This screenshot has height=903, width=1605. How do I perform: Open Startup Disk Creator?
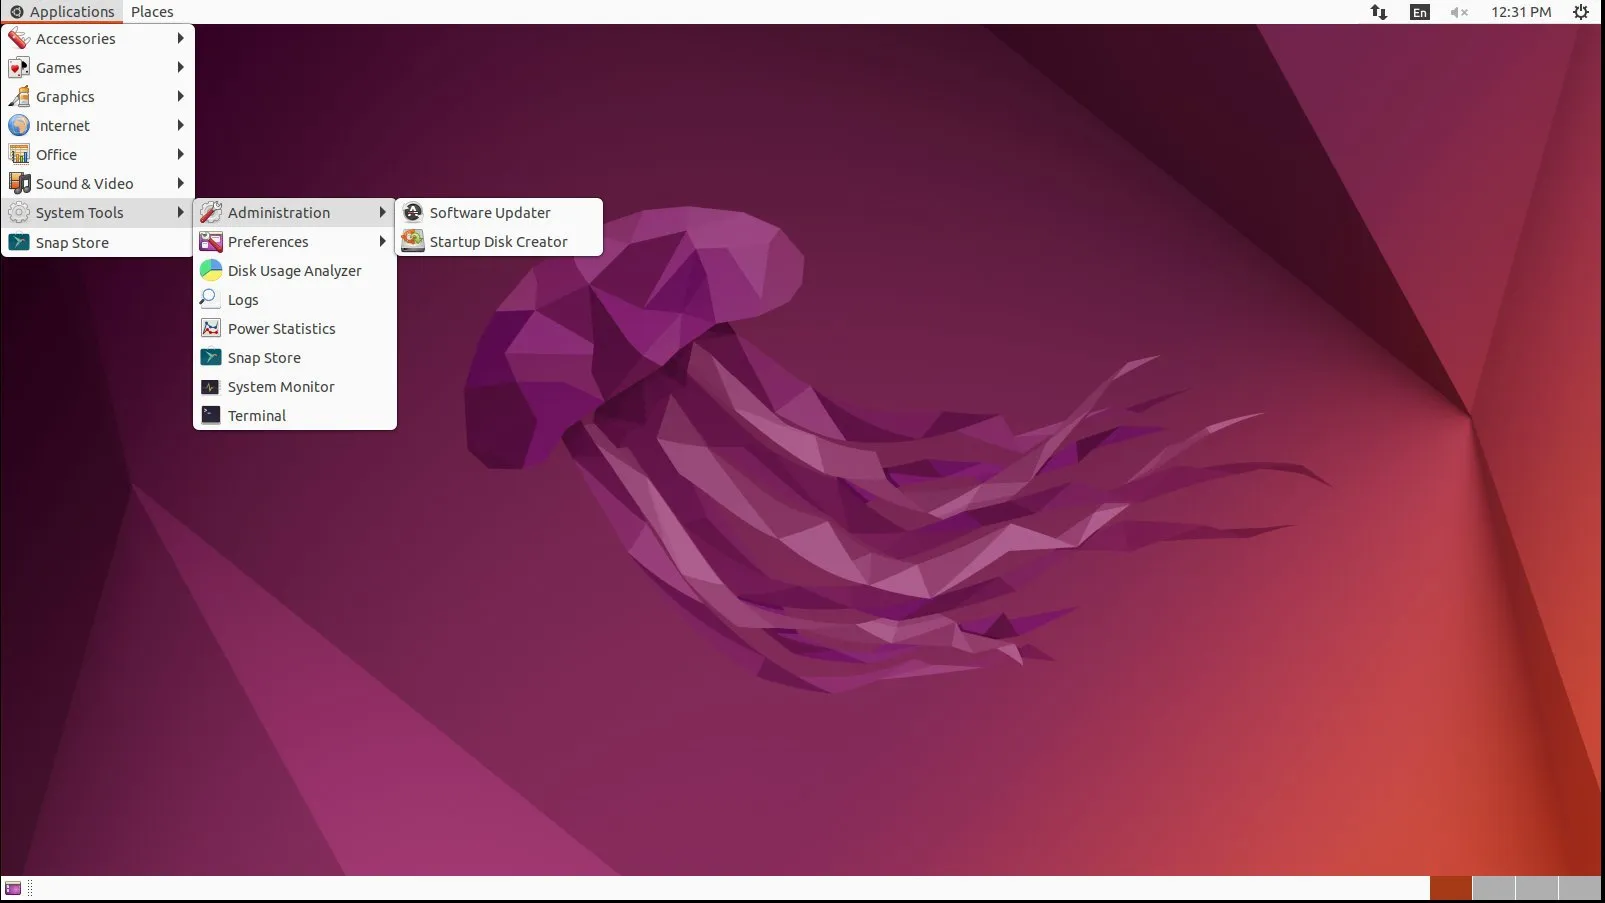[x=497, y=241]
